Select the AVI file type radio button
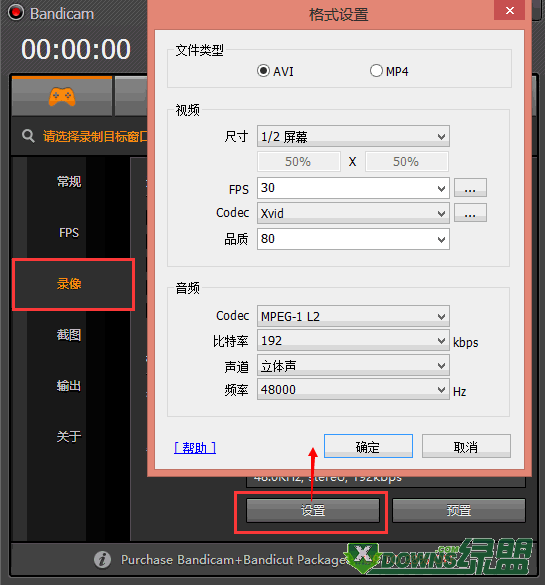The image size is (545, 585). click(263, 71)
